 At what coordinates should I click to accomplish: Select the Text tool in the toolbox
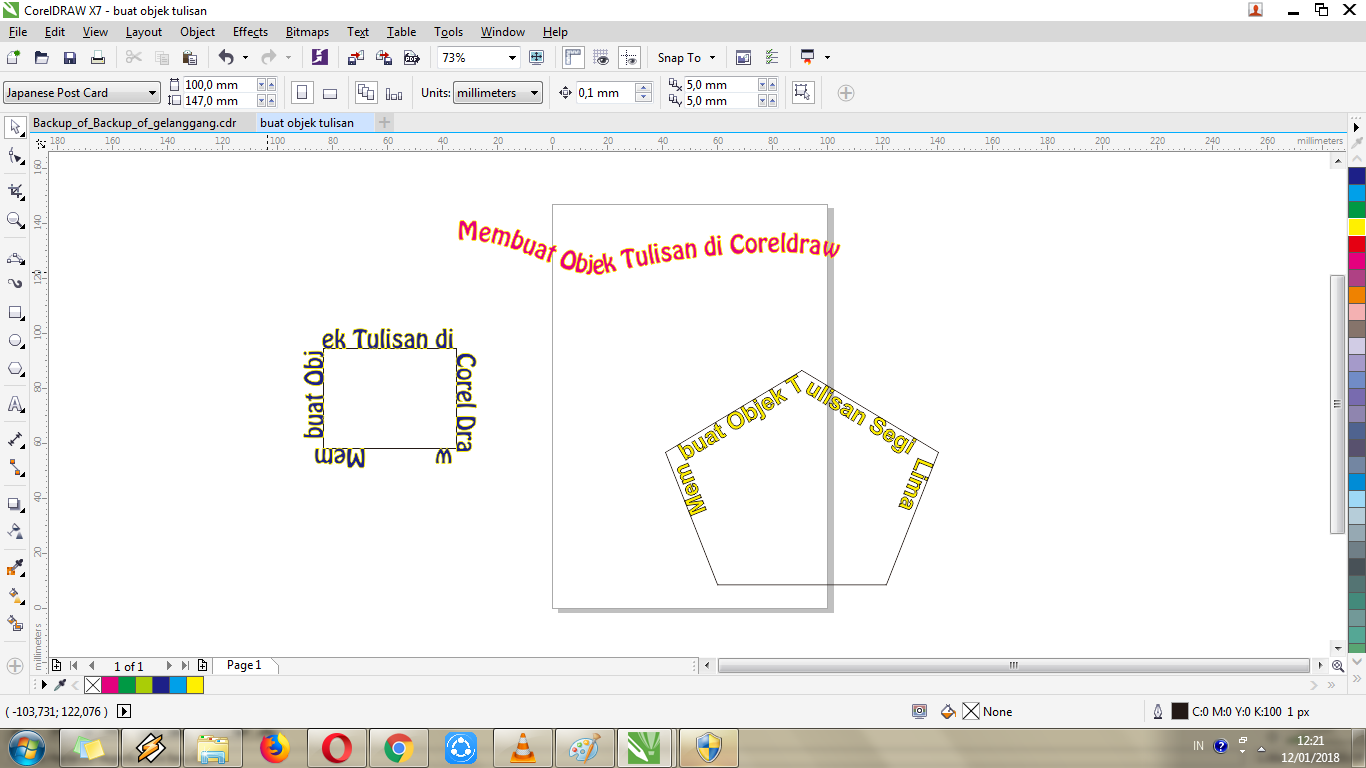click(x=15, y=404)
